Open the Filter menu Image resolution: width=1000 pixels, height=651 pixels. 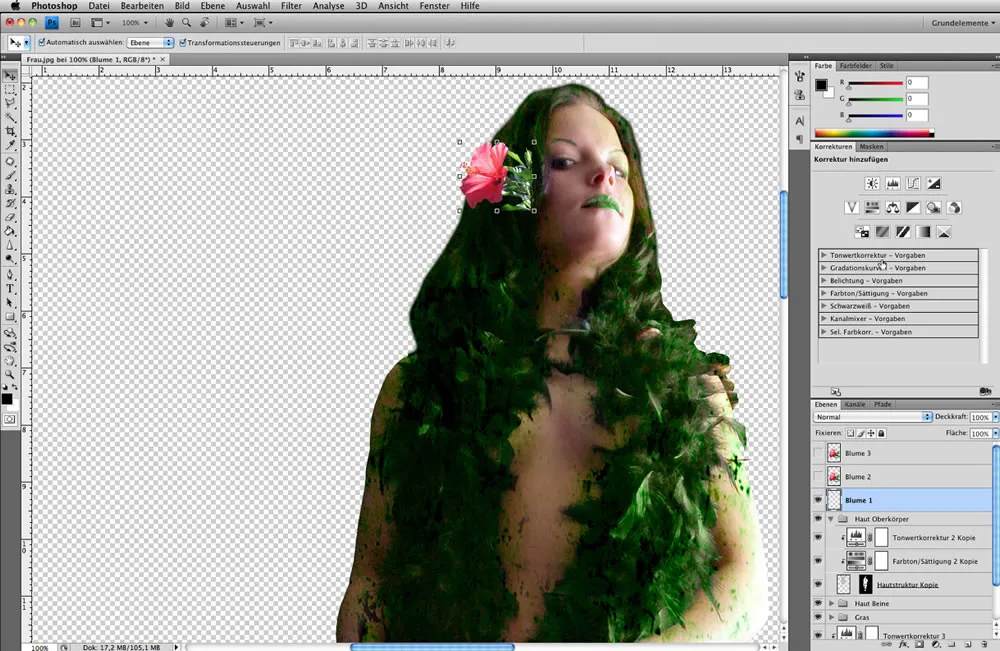[291, 6]
